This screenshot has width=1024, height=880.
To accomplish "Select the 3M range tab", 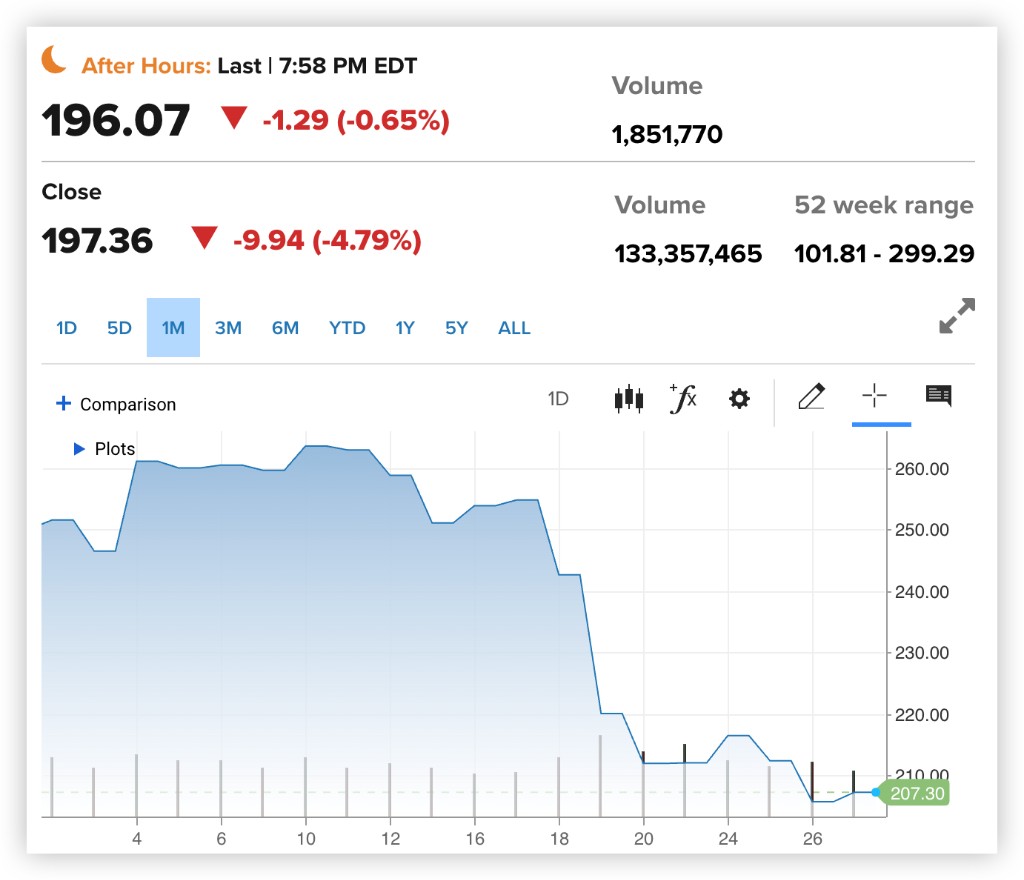I will (x=228, y=328).
